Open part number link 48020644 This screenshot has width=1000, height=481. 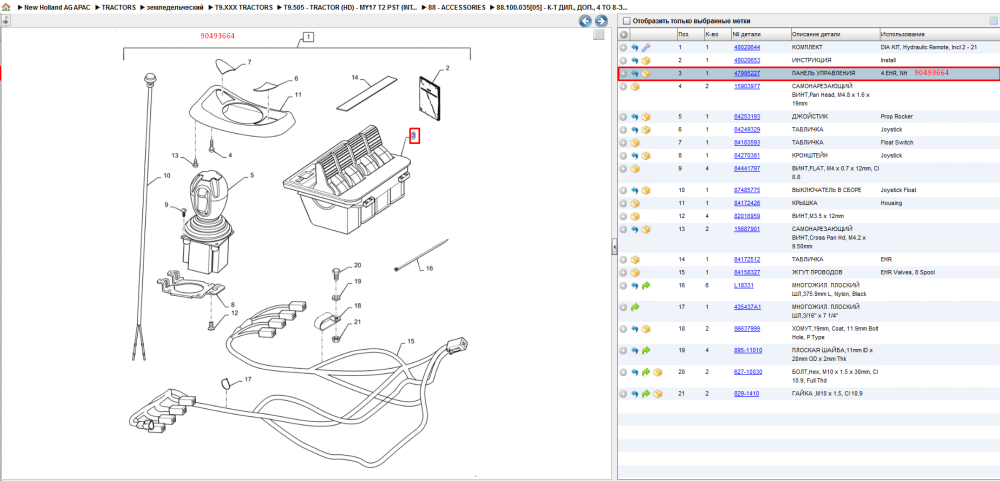747,47
